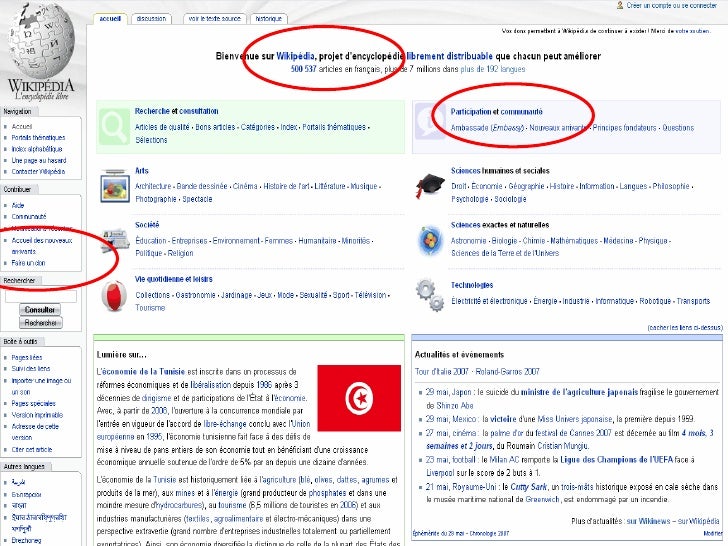
Task: Click cacher les liens ci-dessus
Action: [x=685, y=327]
